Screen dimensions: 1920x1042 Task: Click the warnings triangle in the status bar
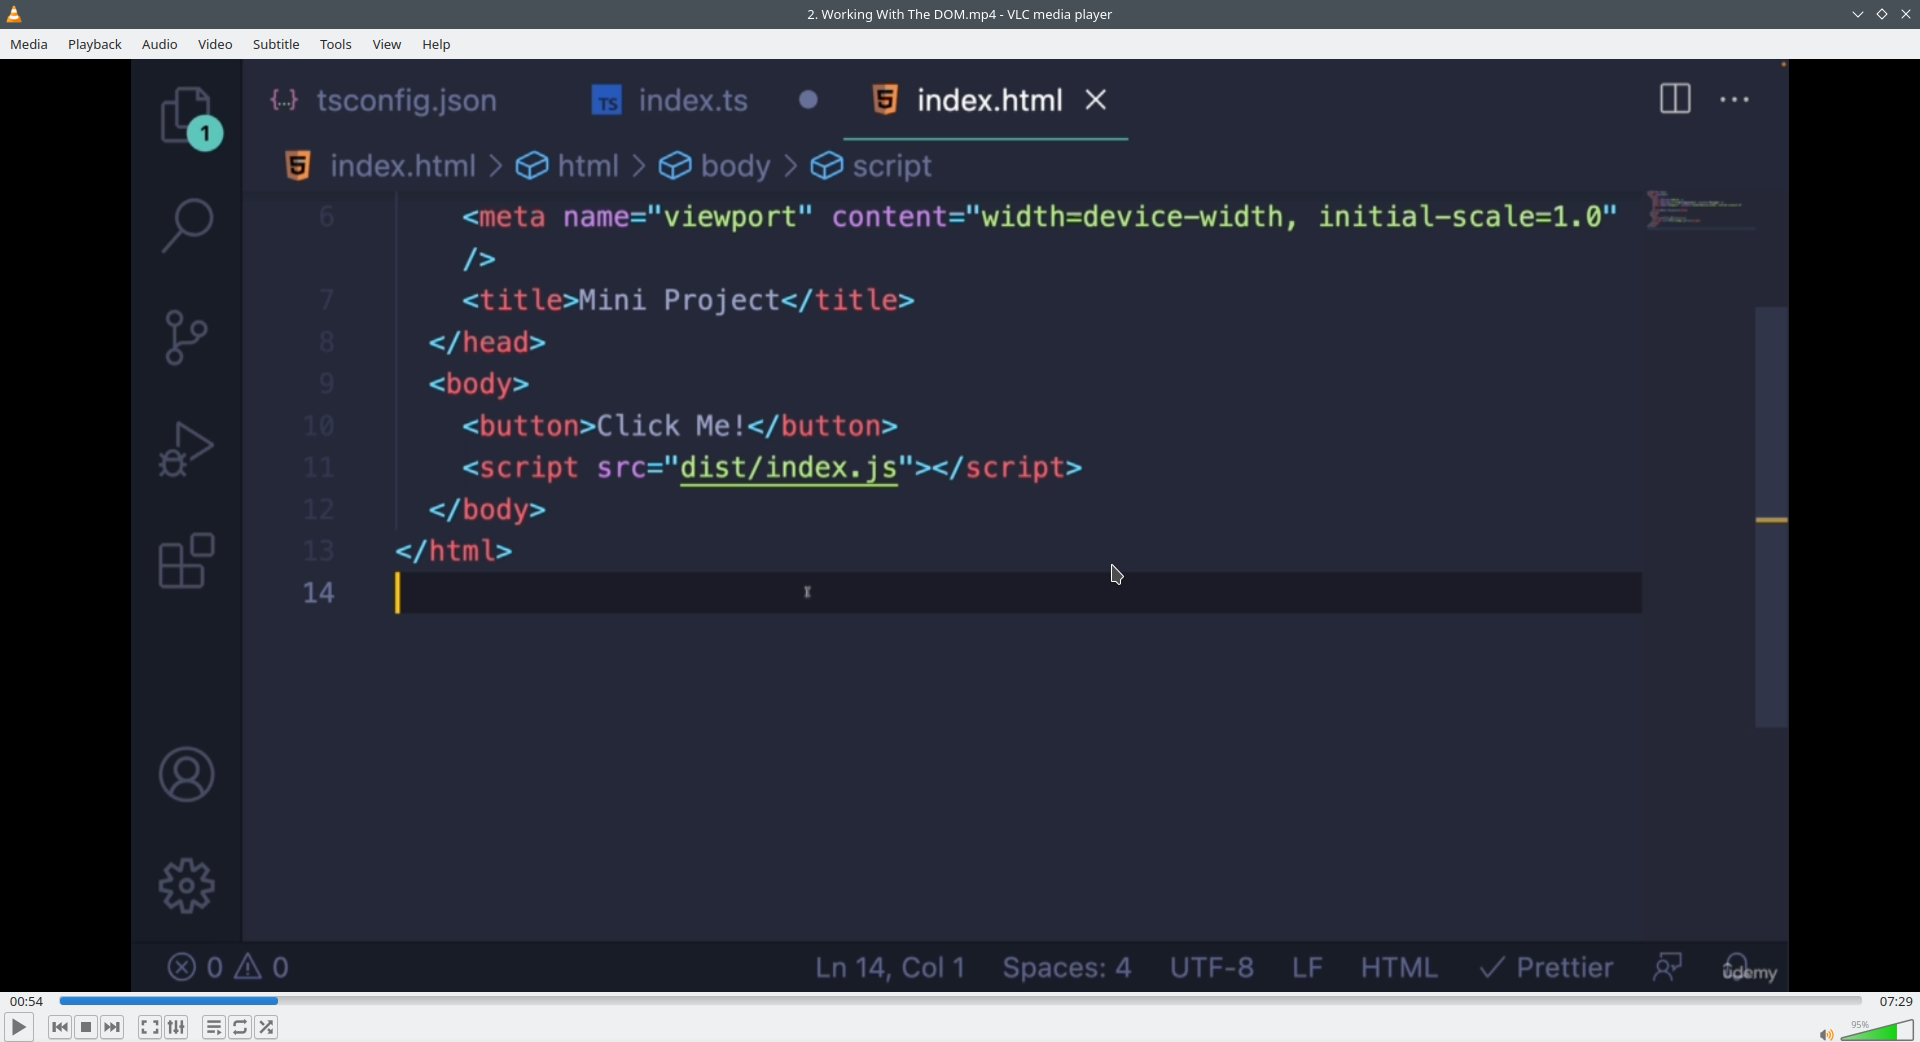tap(248, 967)
